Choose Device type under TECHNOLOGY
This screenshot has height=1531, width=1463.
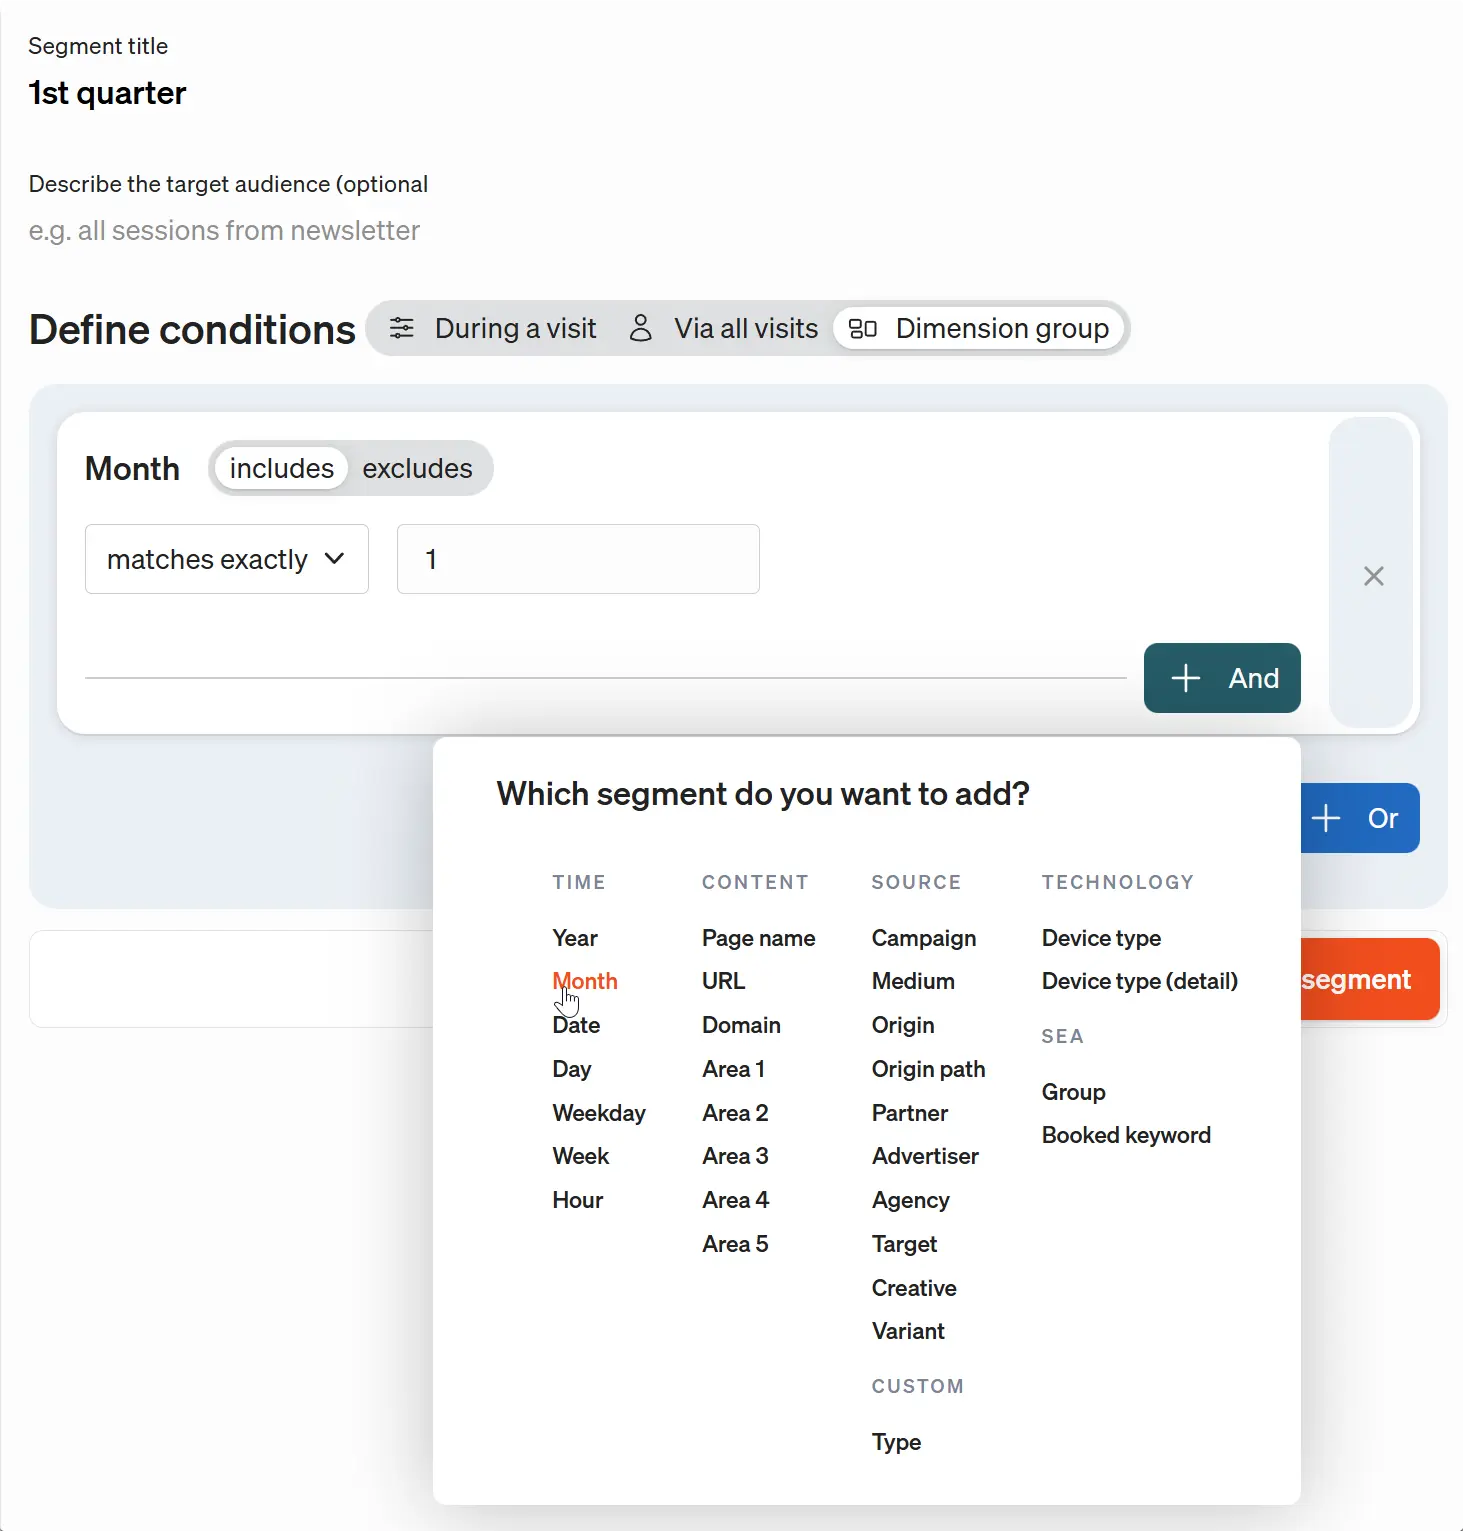point(1101,938)
